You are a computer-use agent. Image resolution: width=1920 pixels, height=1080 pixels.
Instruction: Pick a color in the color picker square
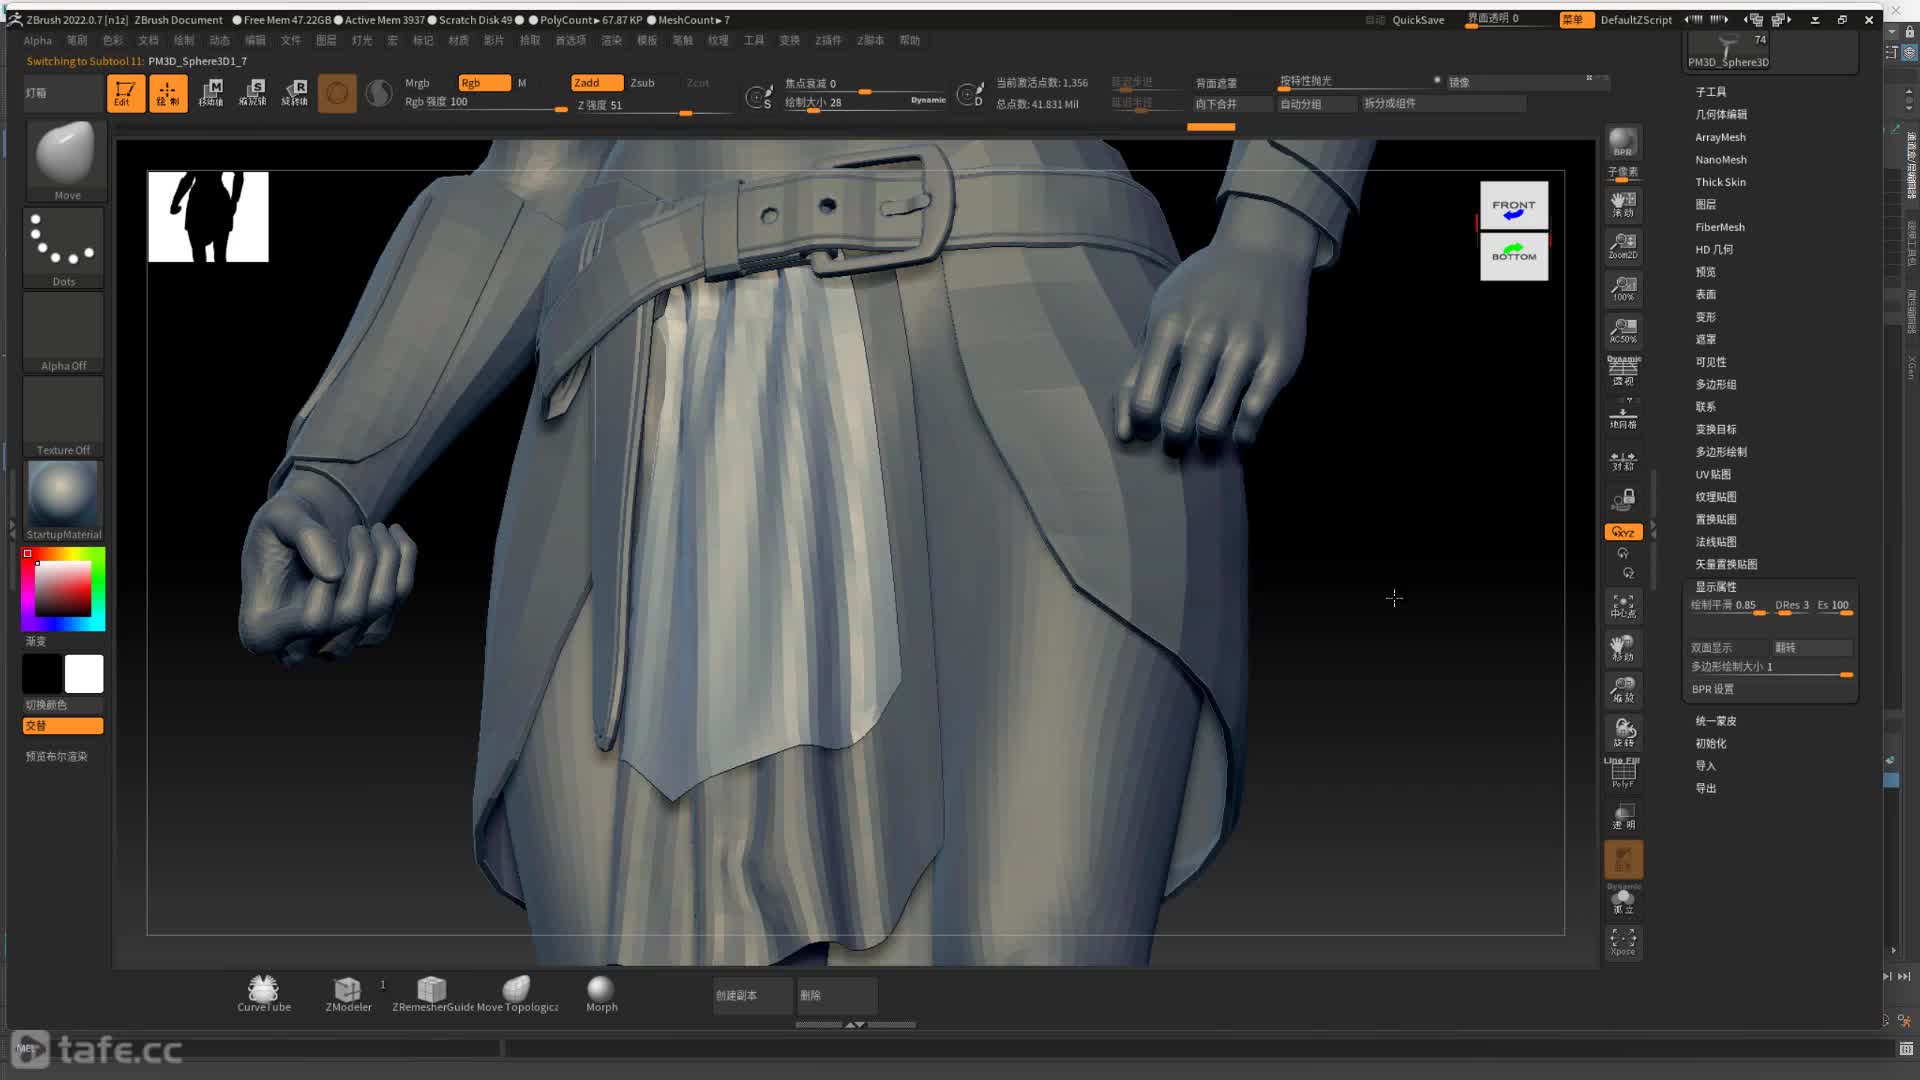coord(63,589)
